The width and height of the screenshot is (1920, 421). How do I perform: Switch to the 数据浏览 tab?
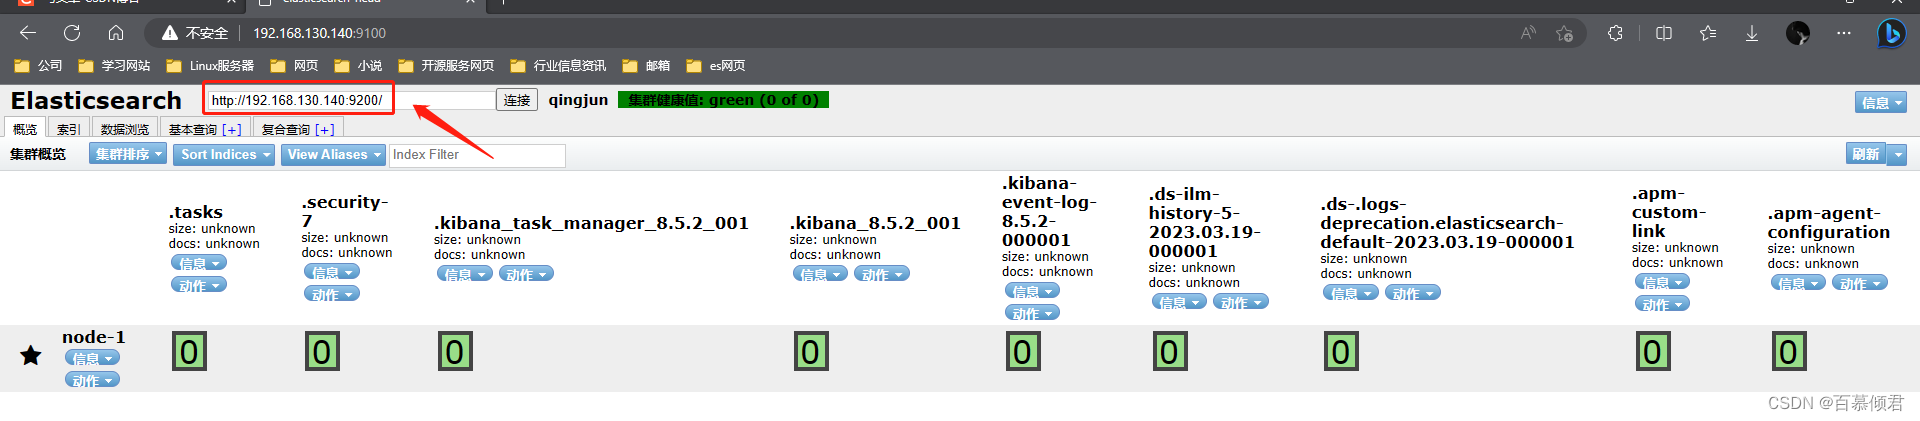(x=125, y=129)
